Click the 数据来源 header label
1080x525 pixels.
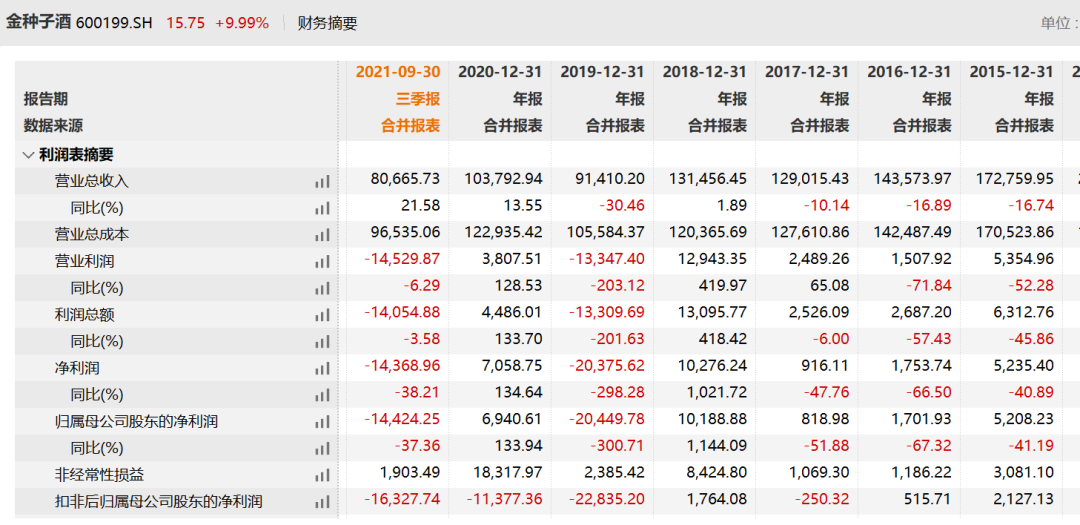(x=53, y=126)
